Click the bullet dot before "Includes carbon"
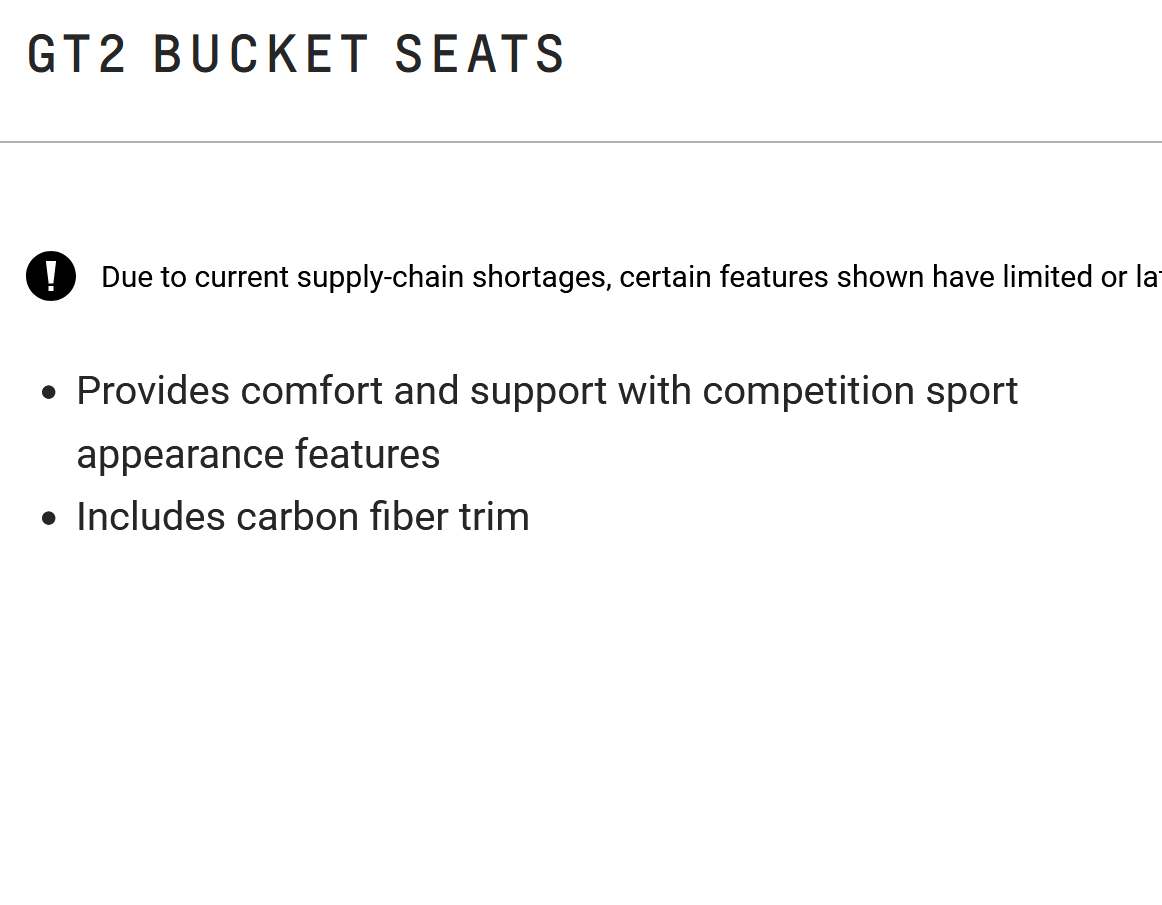 click(x=50, y=518)
